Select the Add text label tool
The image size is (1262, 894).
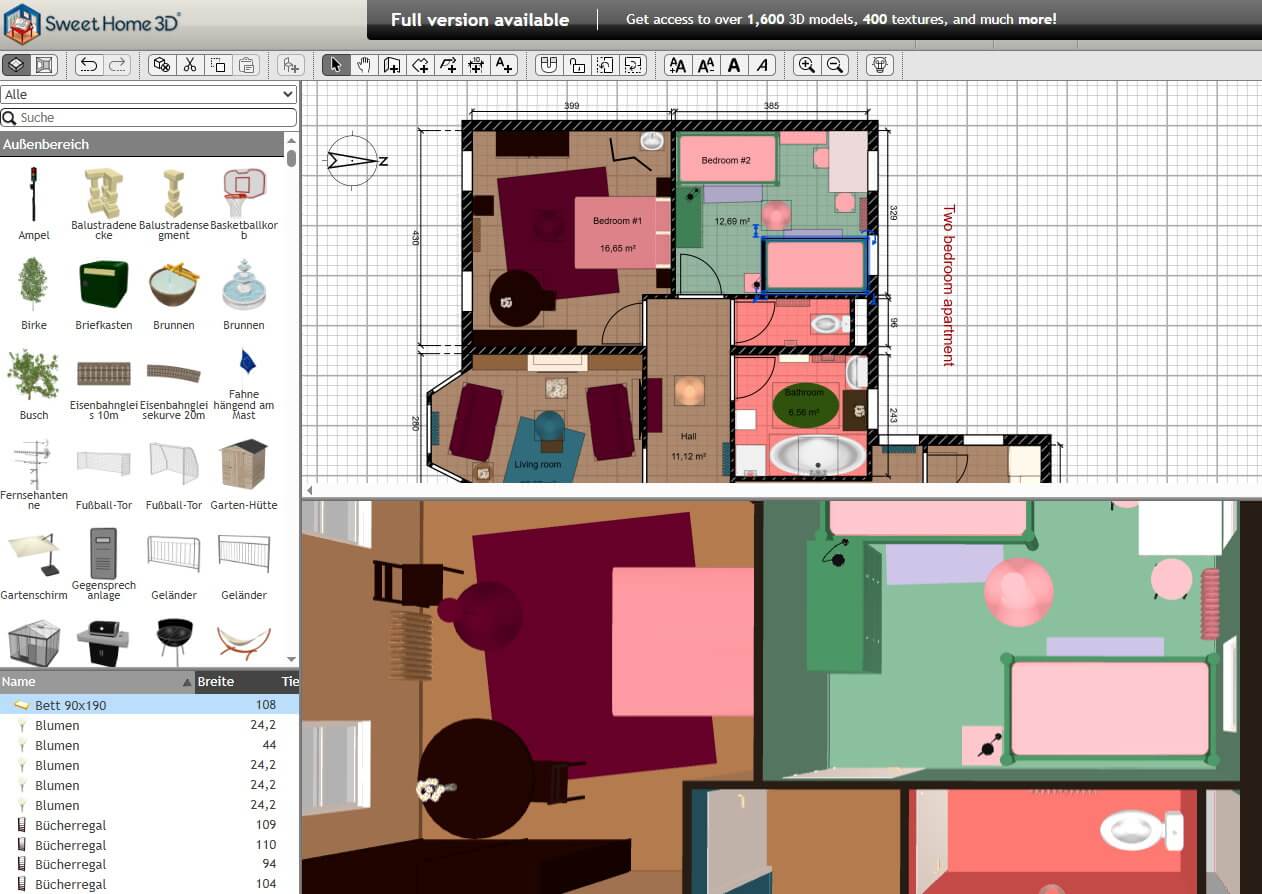504,65
